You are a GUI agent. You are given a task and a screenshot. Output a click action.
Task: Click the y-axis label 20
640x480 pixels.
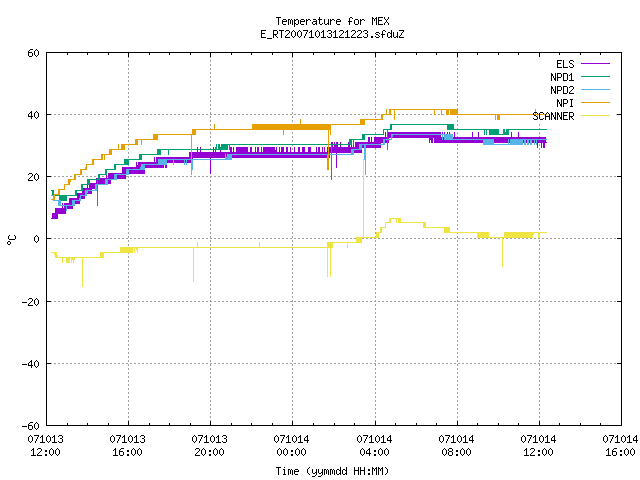point(33,177)
